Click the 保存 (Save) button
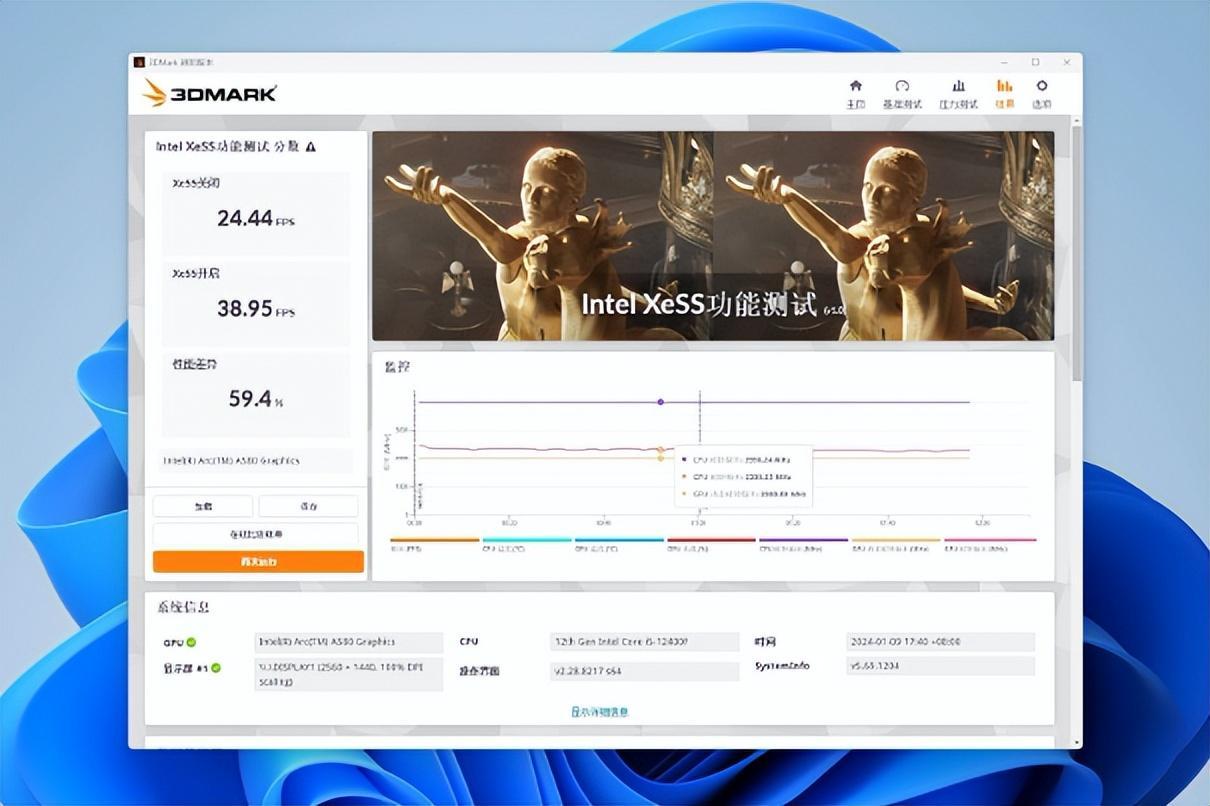Screen dimensions: 1210x806 [308, 506]
